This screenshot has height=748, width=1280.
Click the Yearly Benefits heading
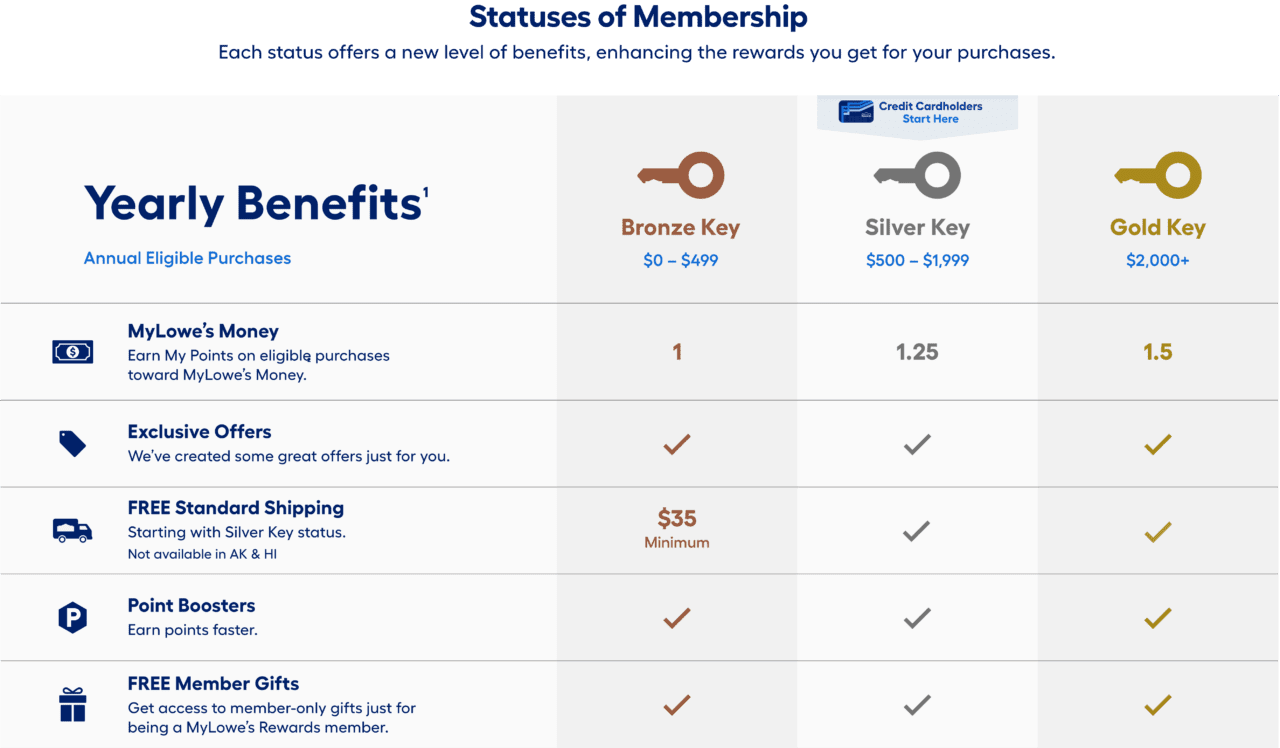pyautogui.click(x=252, y=204)
